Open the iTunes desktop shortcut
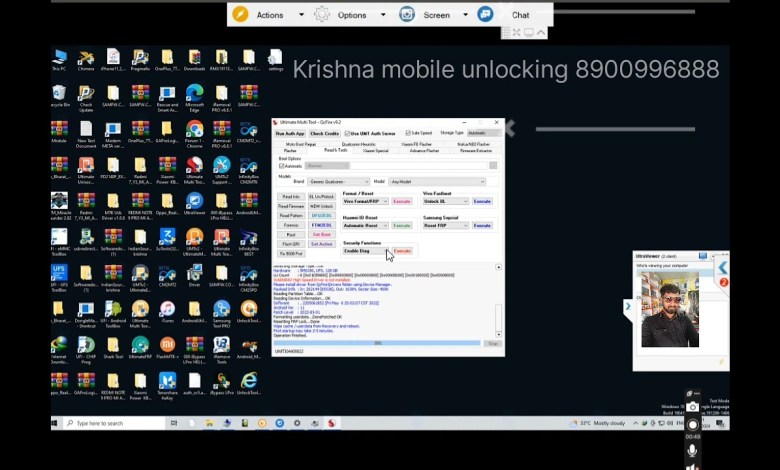 pyautogui.click(x=167, y=313)
